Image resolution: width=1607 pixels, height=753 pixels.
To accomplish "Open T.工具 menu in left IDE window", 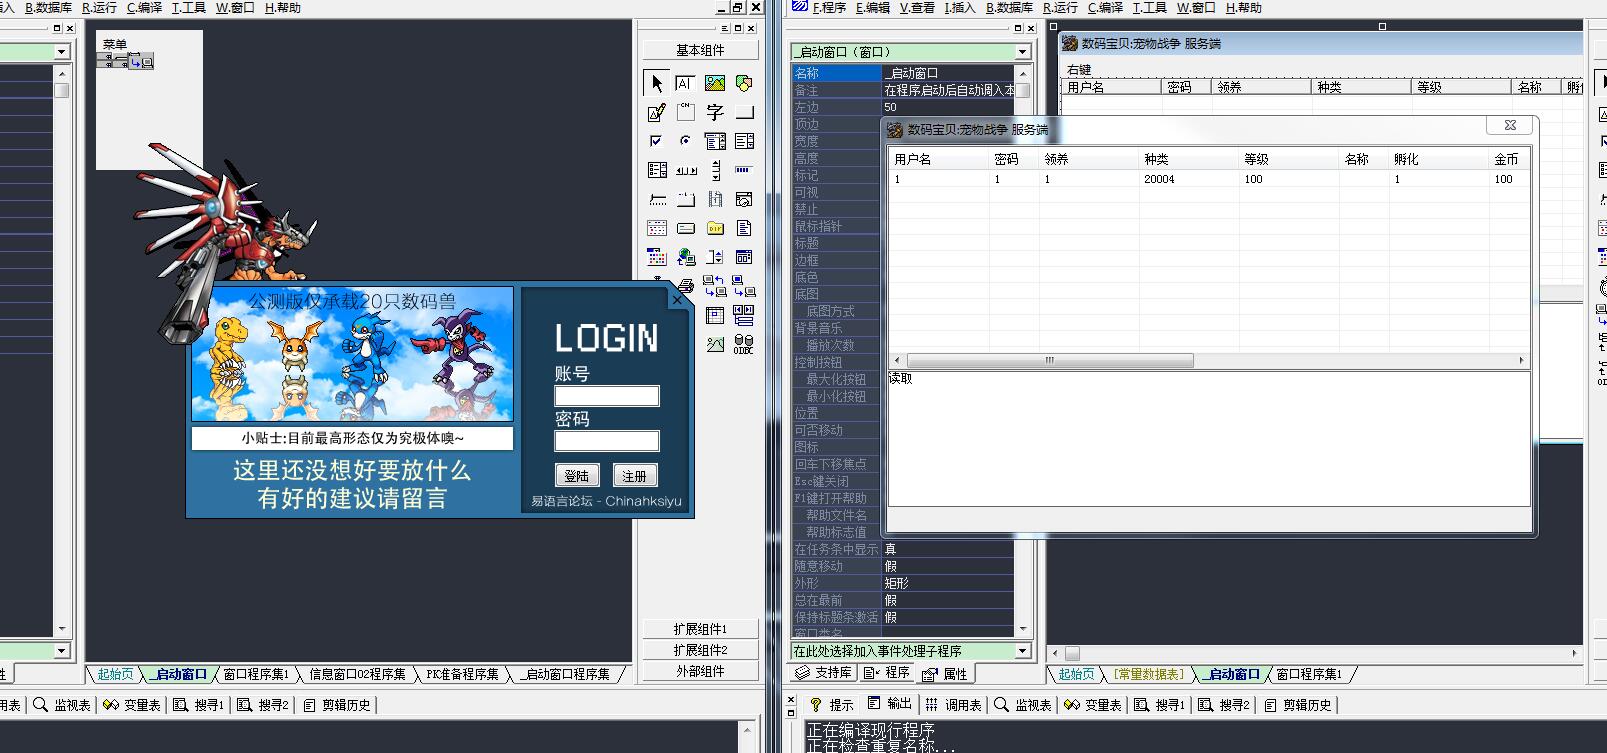I will pos(188,7).
